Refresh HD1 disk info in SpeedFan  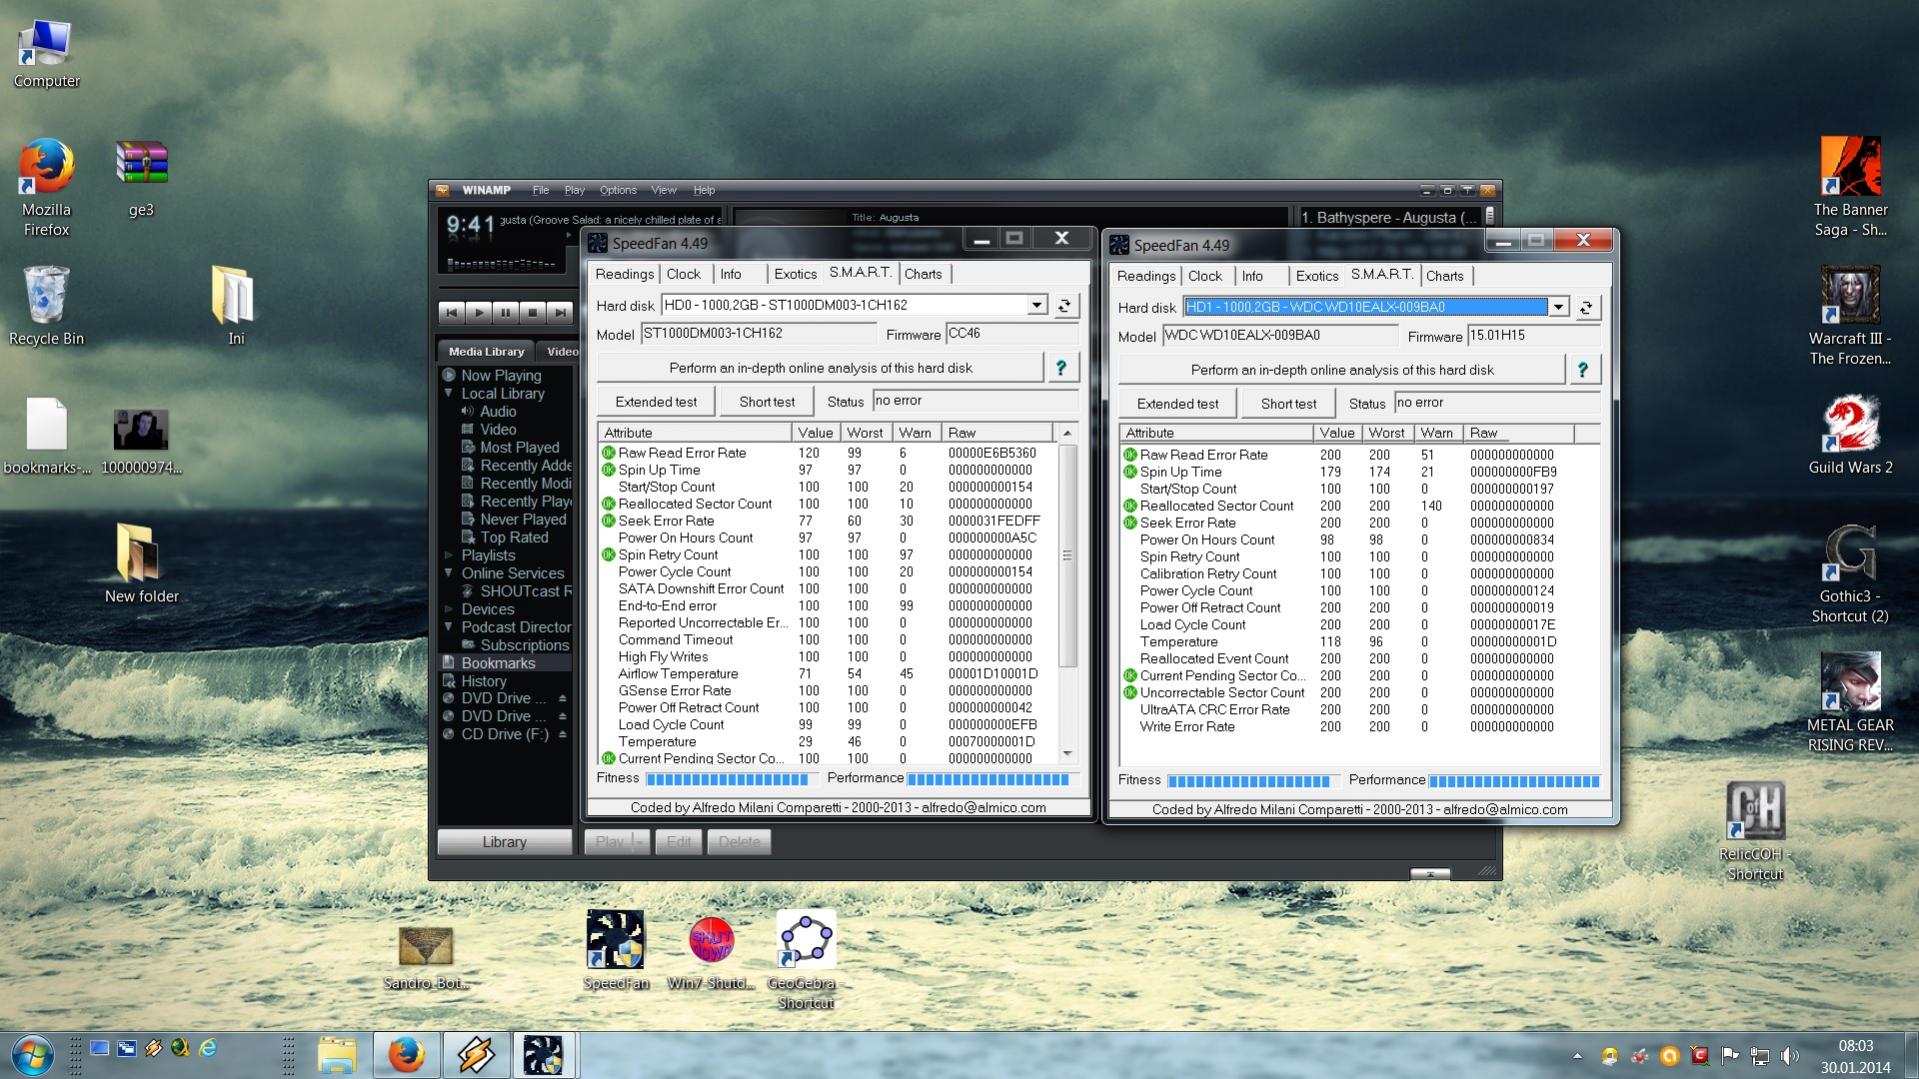[x=1586, y=307]
